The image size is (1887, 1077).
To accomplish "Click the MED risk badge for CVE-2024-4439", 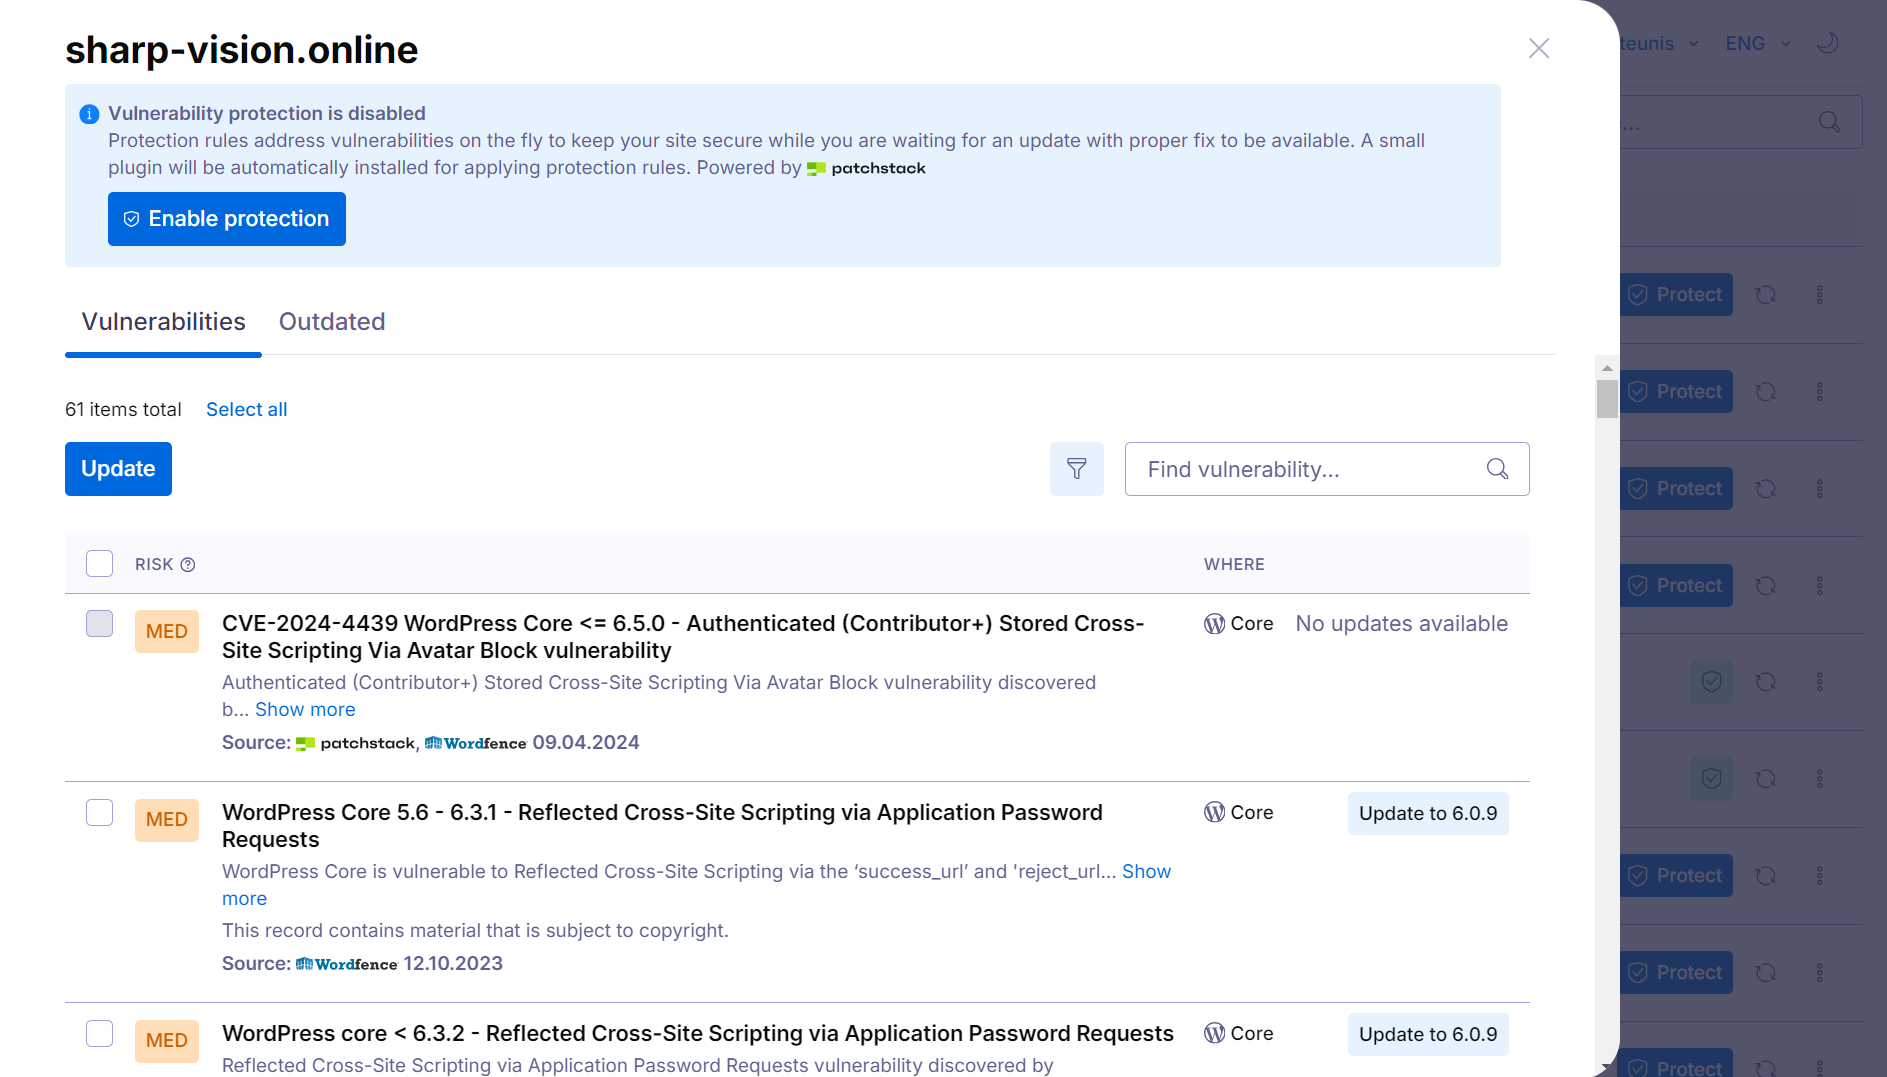I will click(167, 632).
